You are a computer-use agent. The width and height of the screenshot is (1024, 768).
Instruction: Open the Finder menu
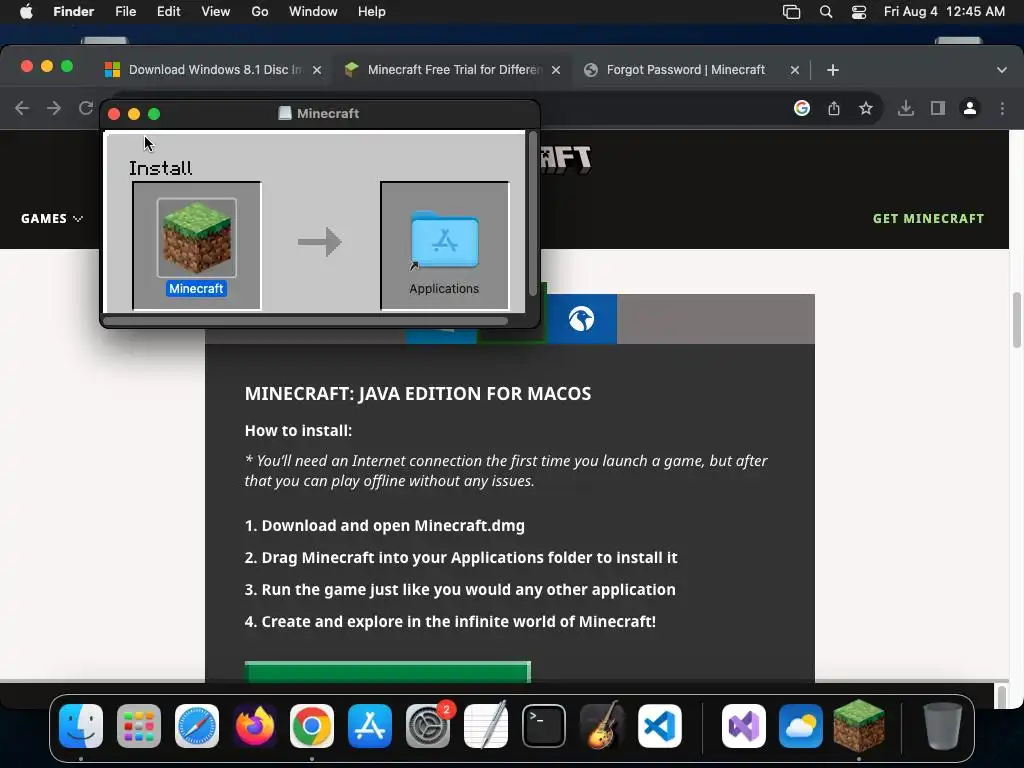pyautogui.click(x=73, y=12)
